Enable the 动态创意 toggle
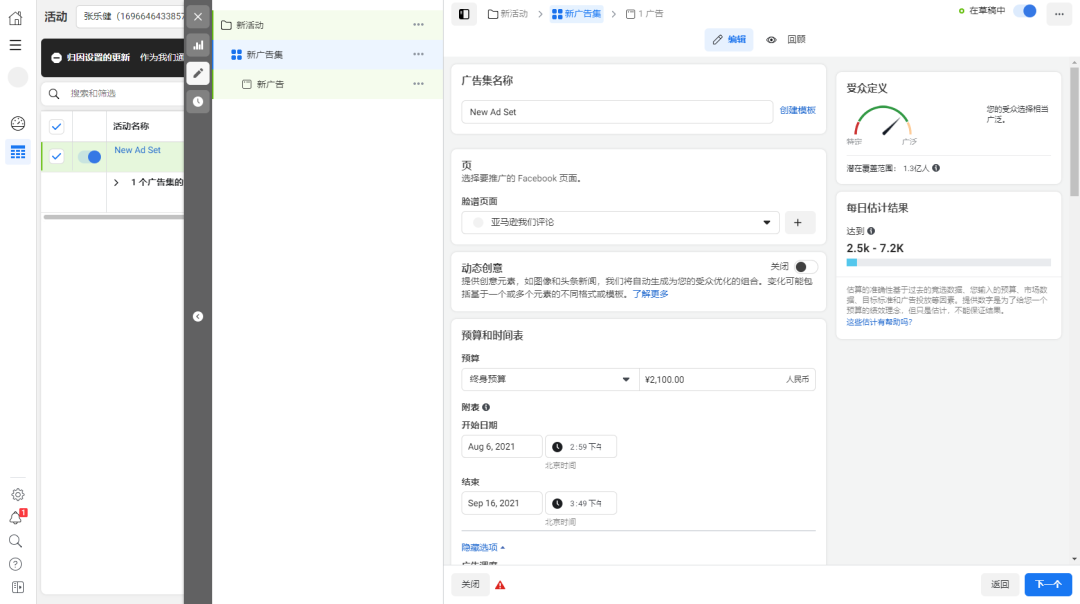This screenshot has width=1080, height=604. point(805,266)
